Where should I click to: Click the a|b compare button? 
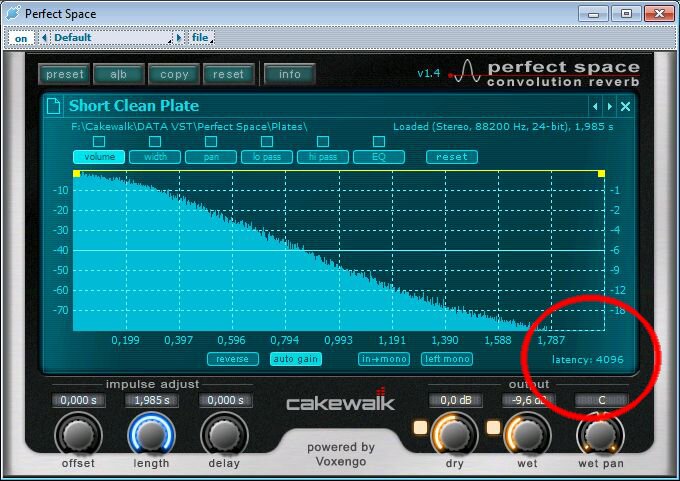pyautogui.click(x=119, y=75)
